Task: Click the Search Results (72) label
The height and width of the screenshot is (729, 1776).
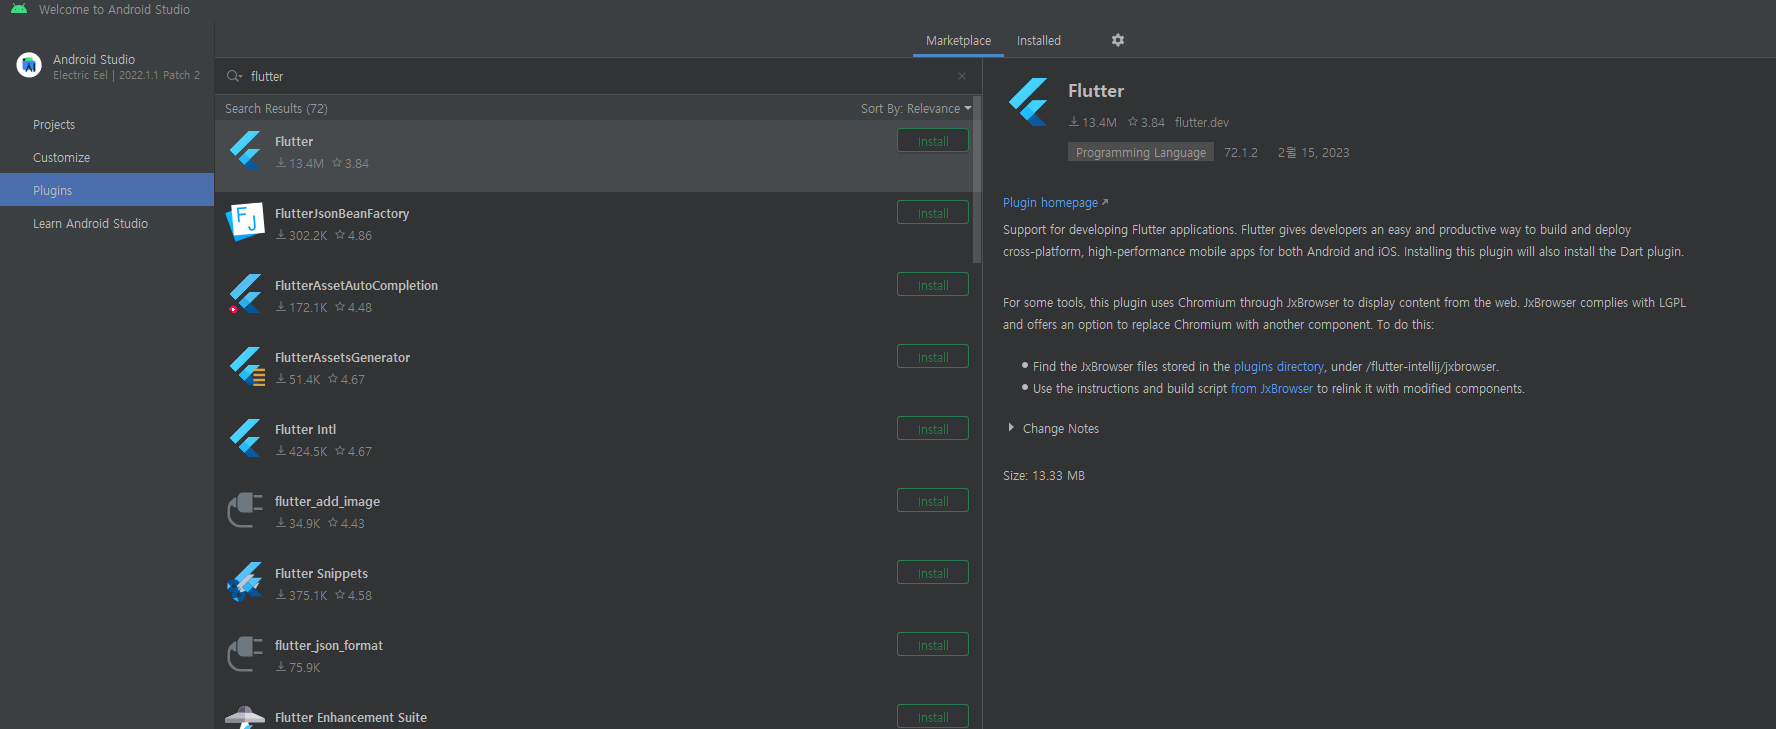Action: pyautogui.click(x=276, y=109)
